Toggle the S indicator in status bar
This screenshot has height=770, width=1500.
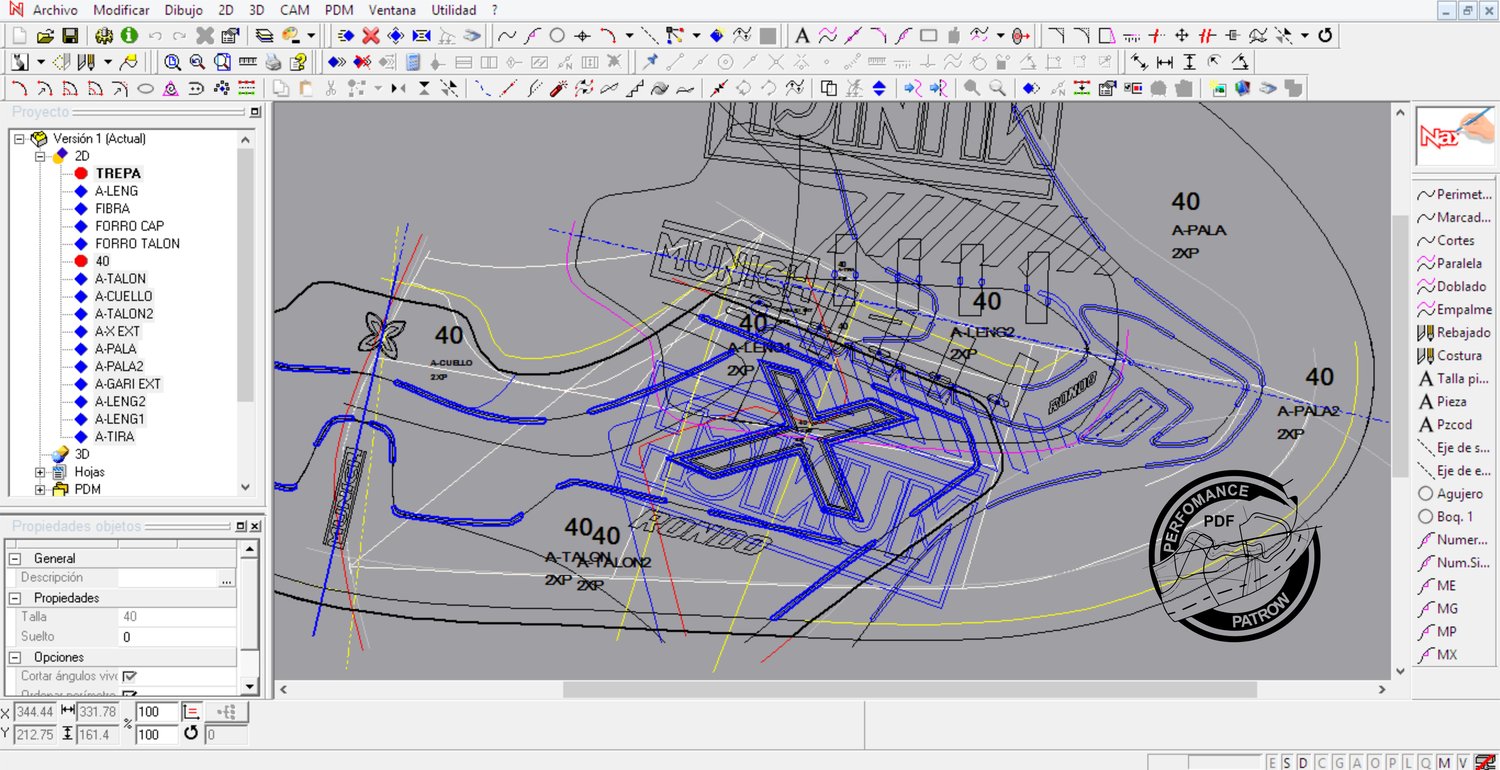click(x=1288, y=763)
